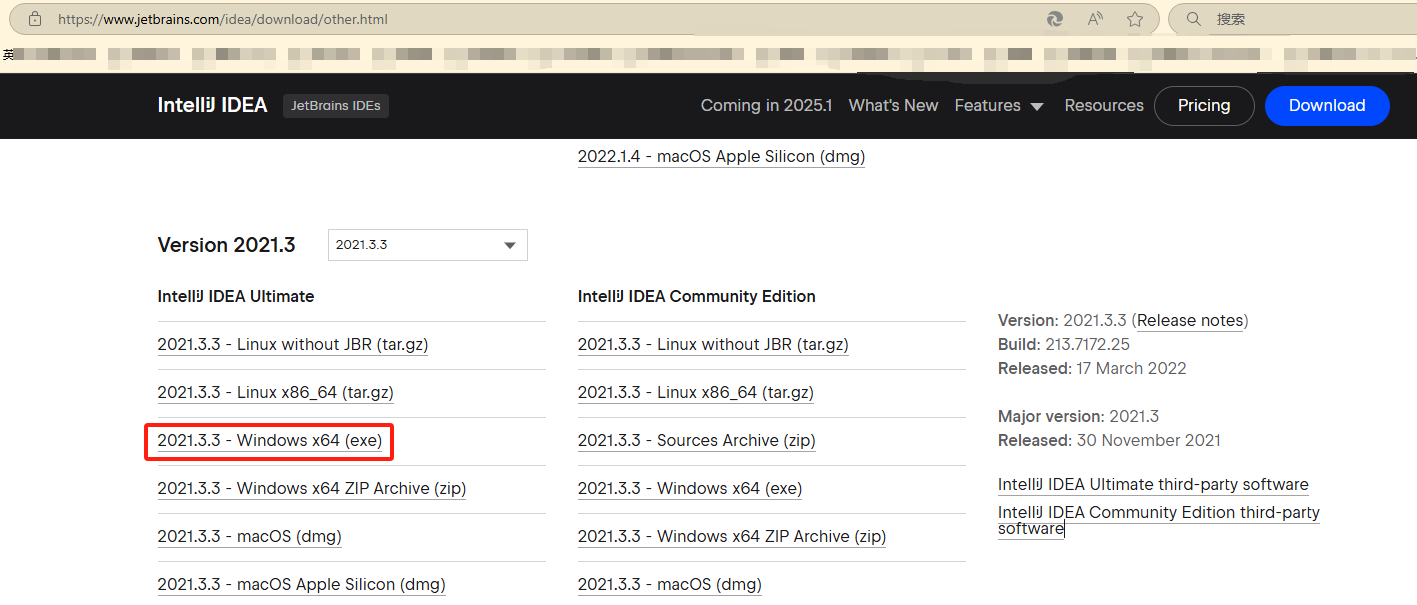Open the Resources menu item
Screen dimensions: 1417x605
(1104, 105)
